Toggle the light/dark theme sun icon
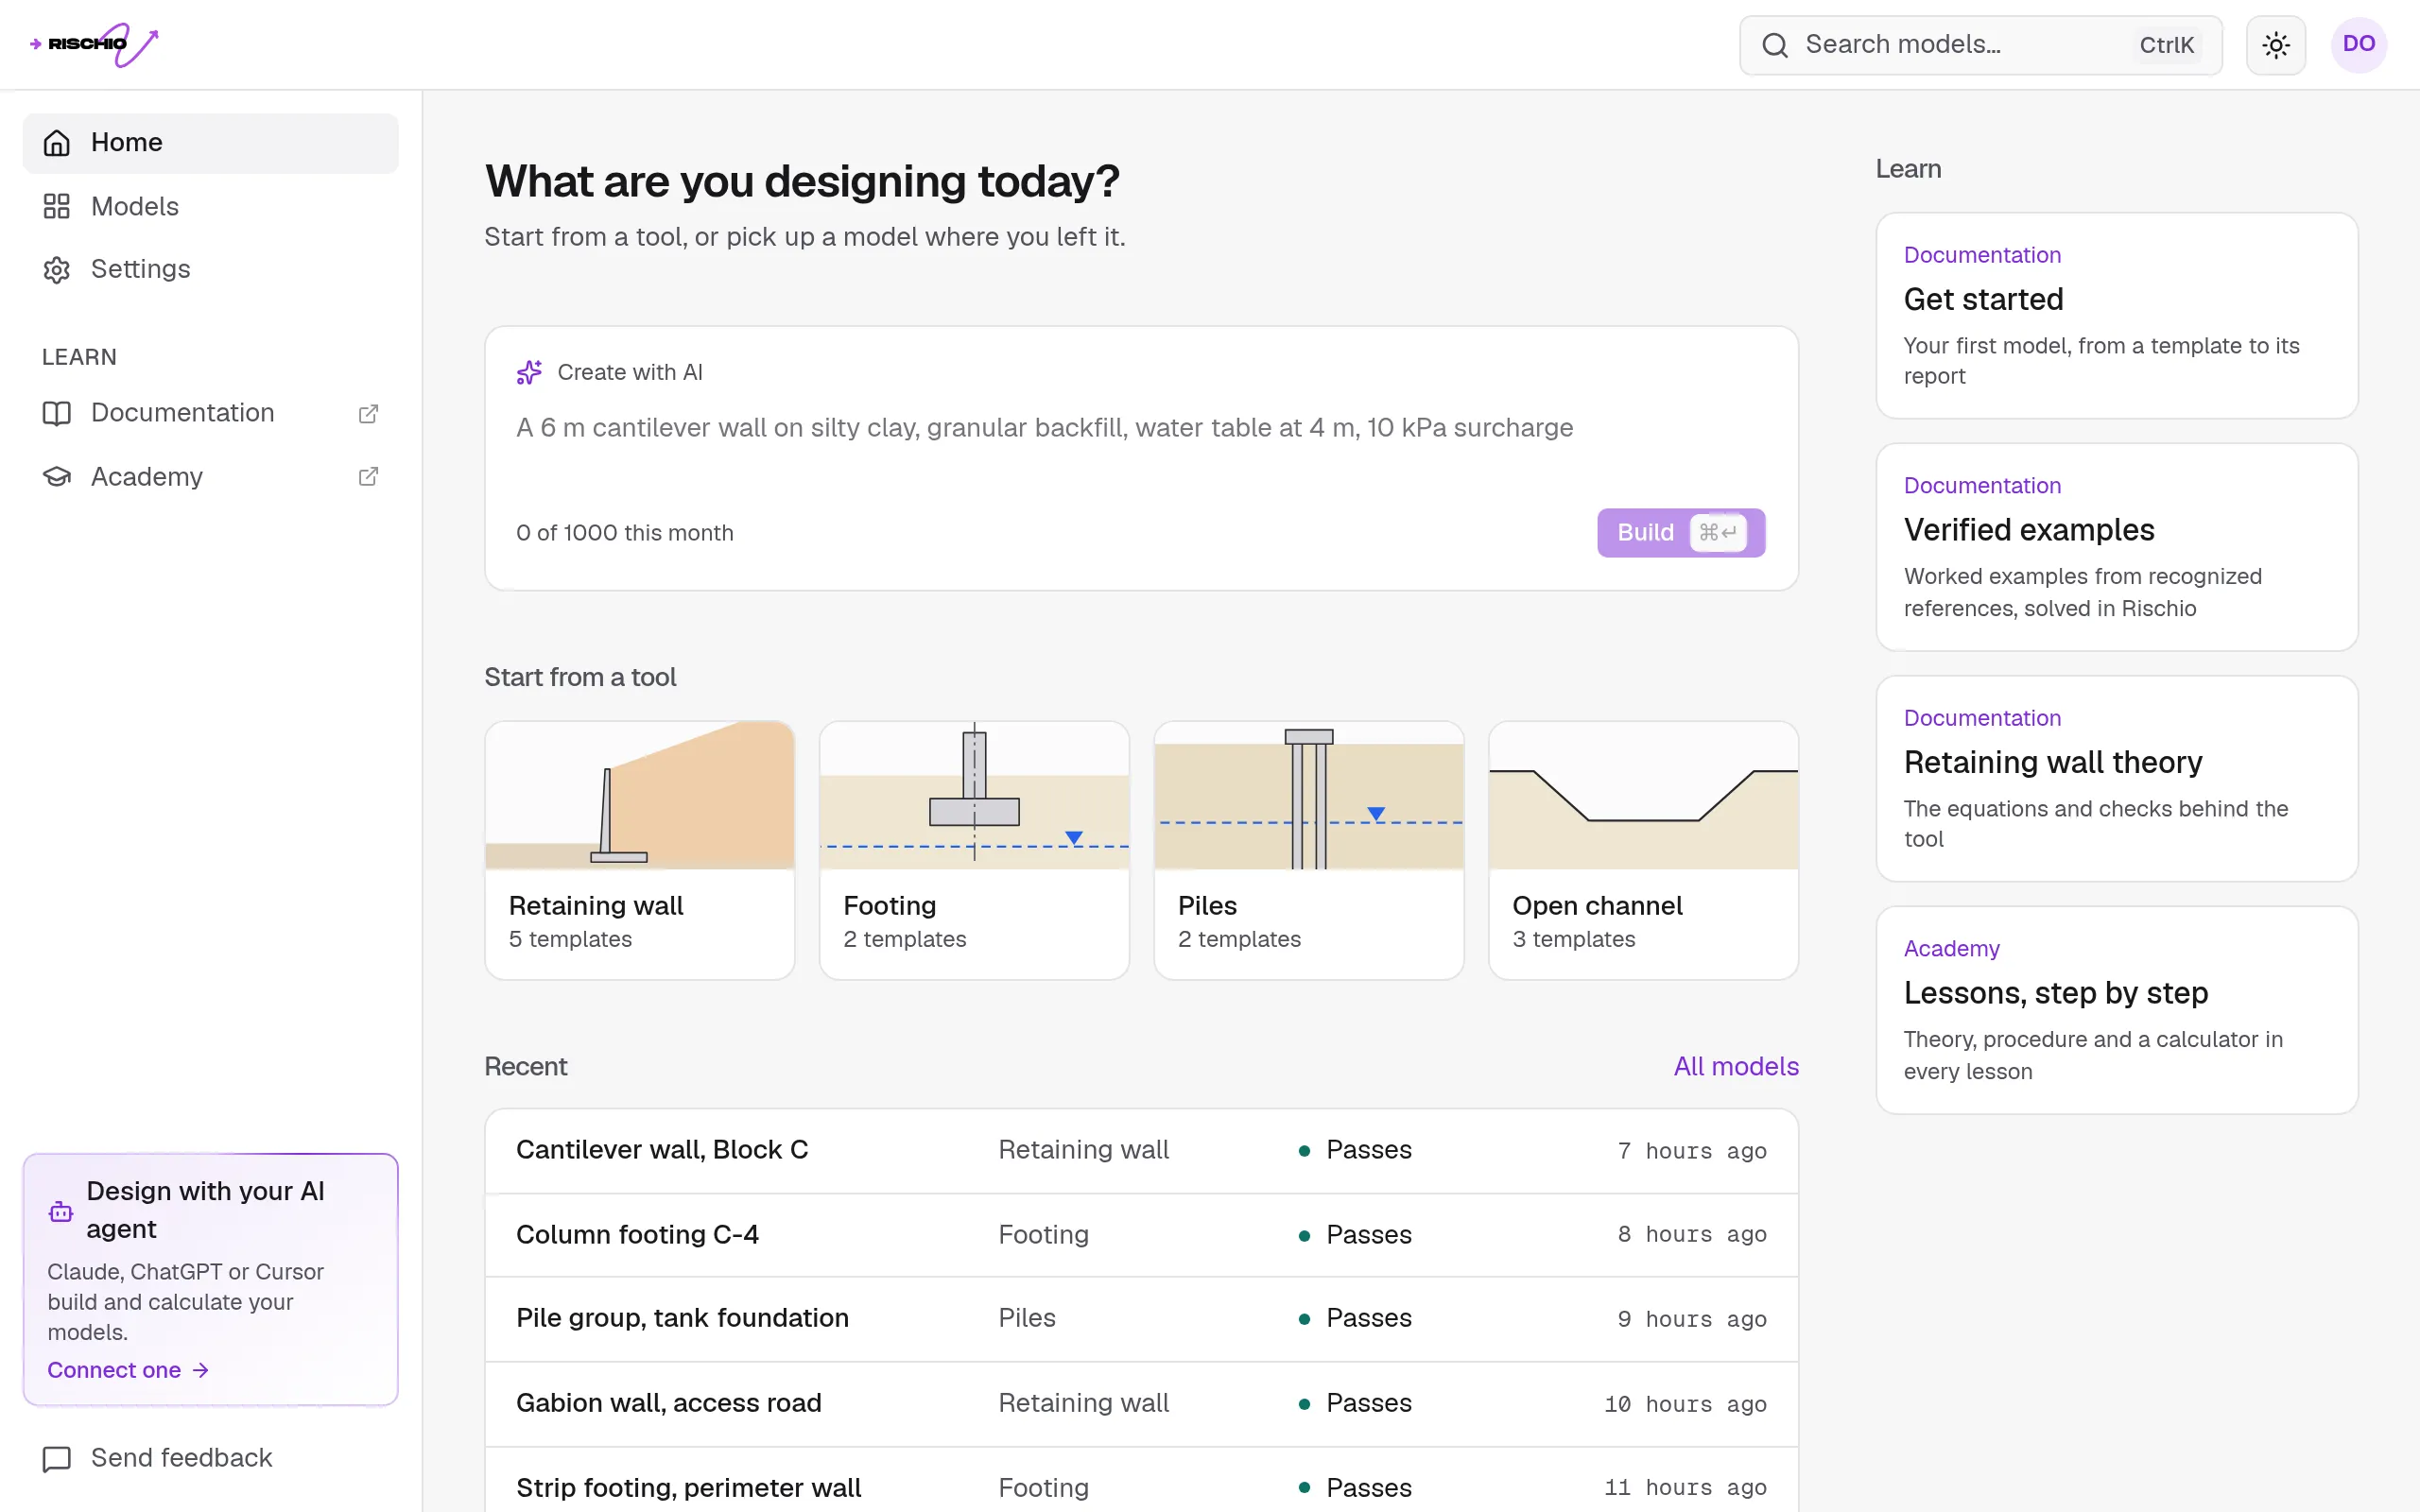Viewport: 2420px width, 1512px height. point(2276,45)
